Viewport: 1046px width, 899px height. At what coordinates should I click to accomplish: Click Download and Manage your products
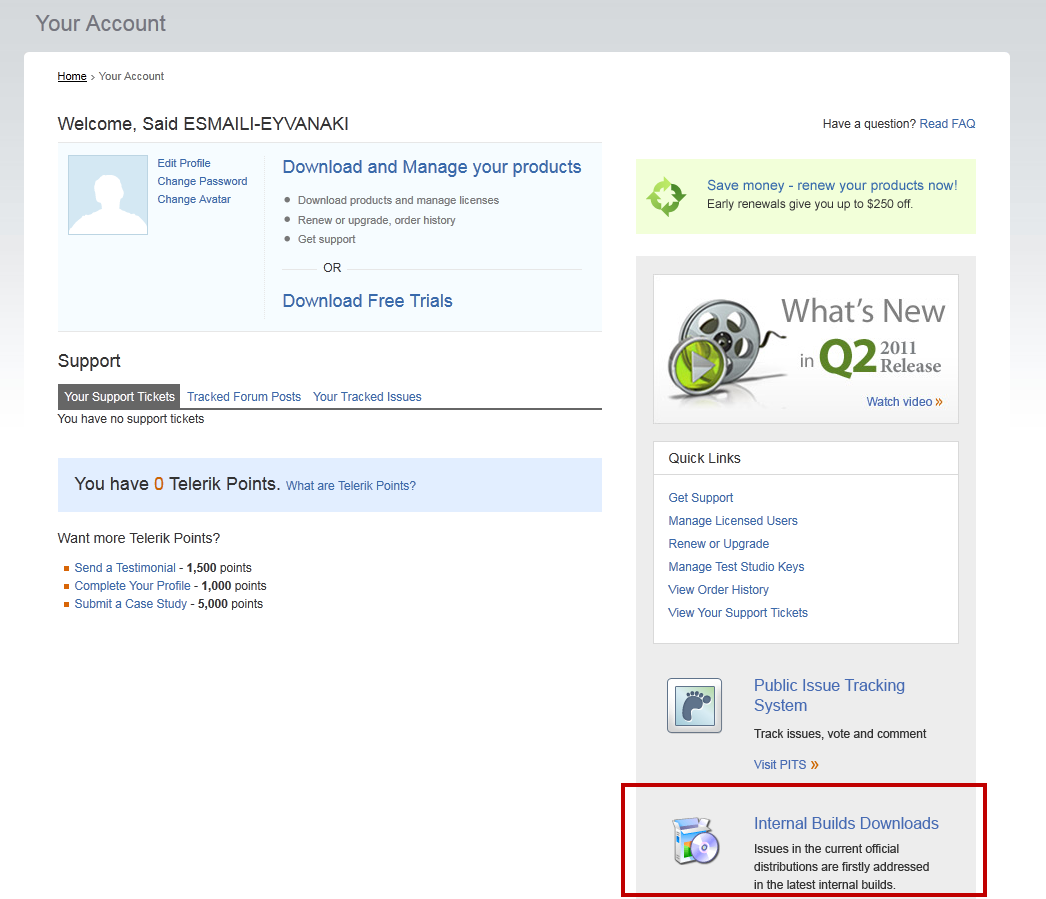[x=431, y=167]
